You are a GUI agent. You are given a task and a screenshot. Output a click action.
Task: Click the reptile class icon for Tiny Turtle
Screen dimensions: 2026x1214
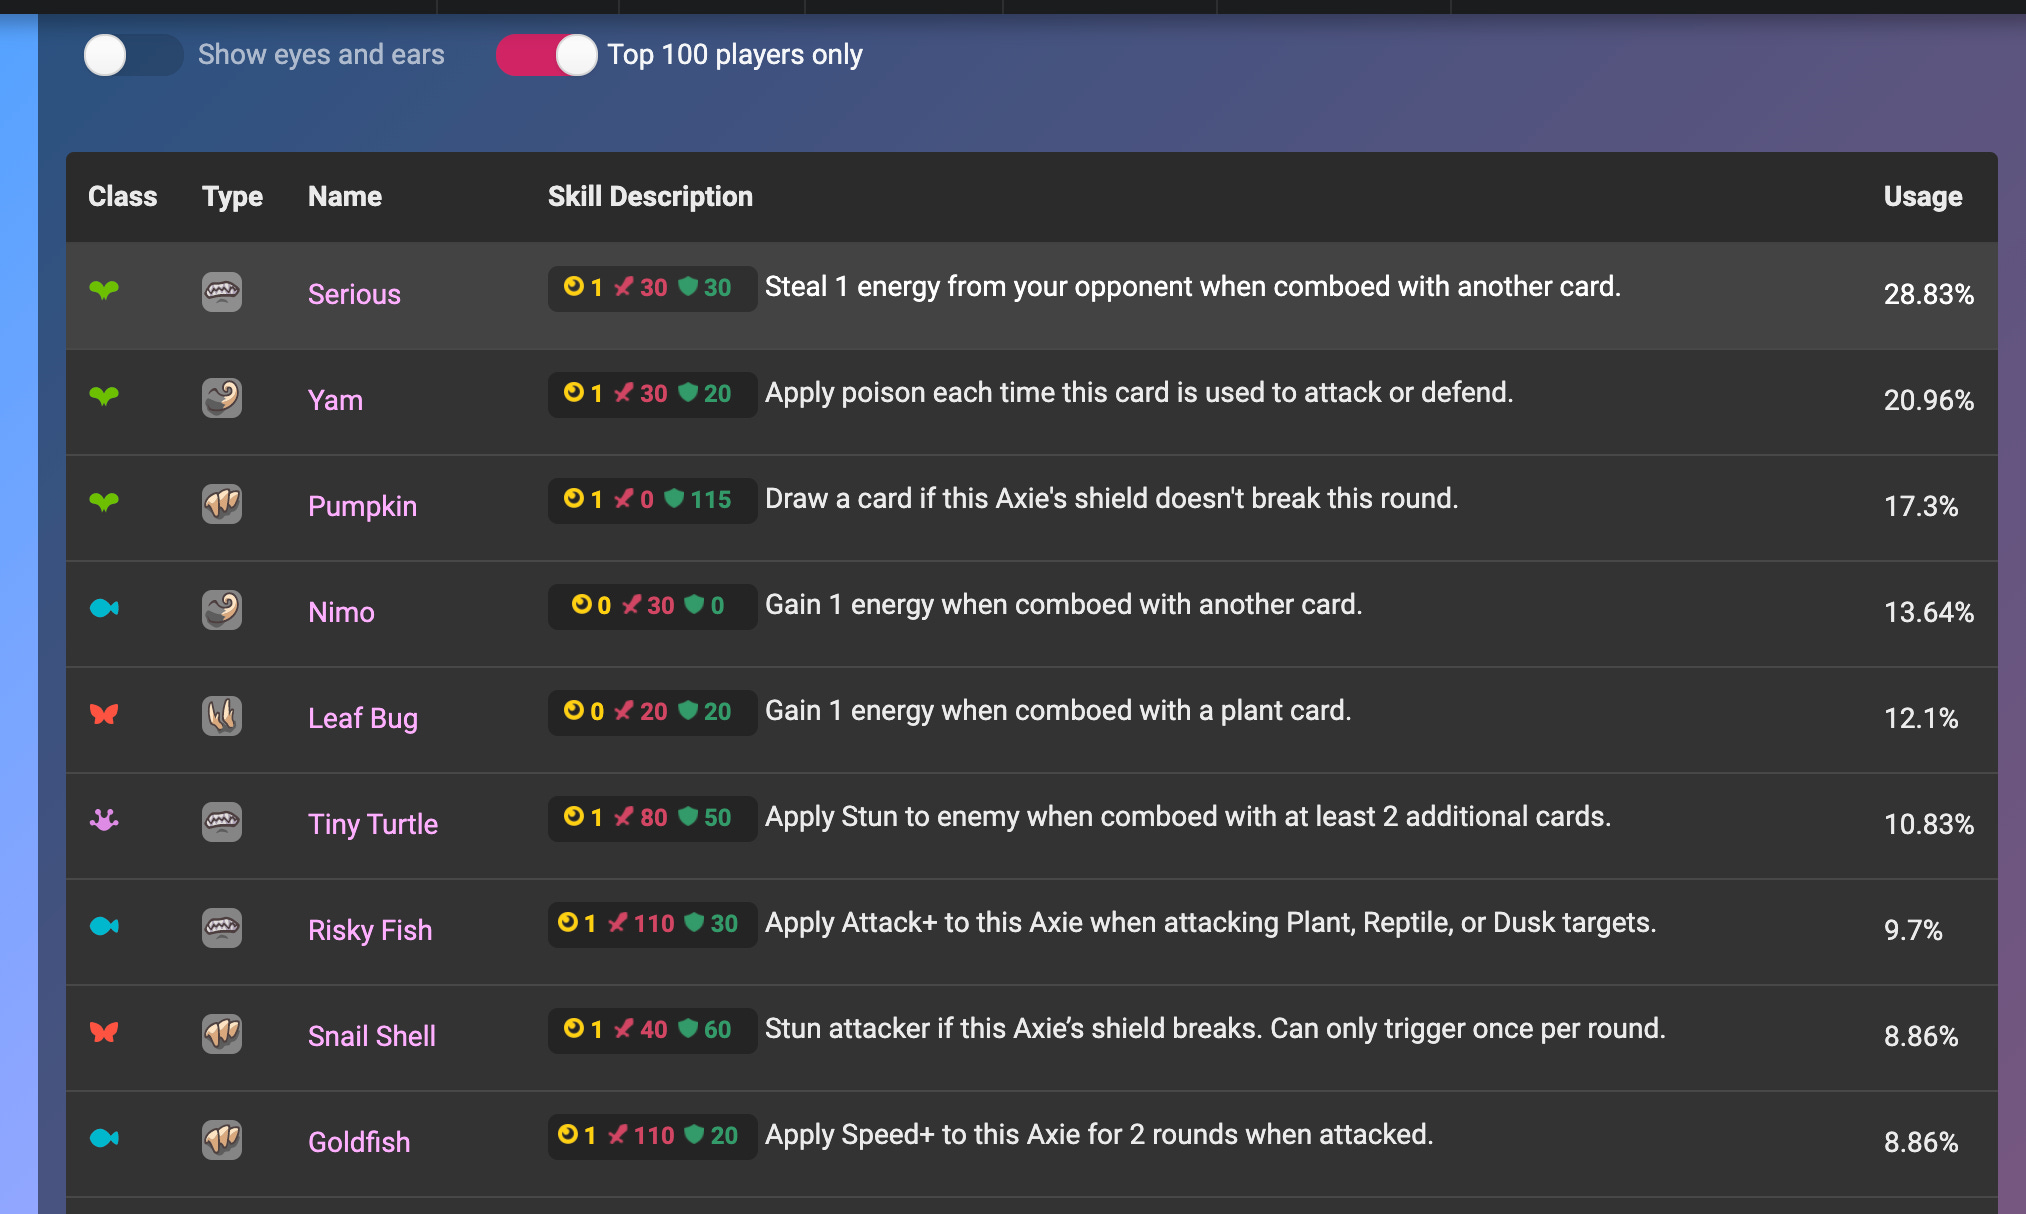point(104,821)
